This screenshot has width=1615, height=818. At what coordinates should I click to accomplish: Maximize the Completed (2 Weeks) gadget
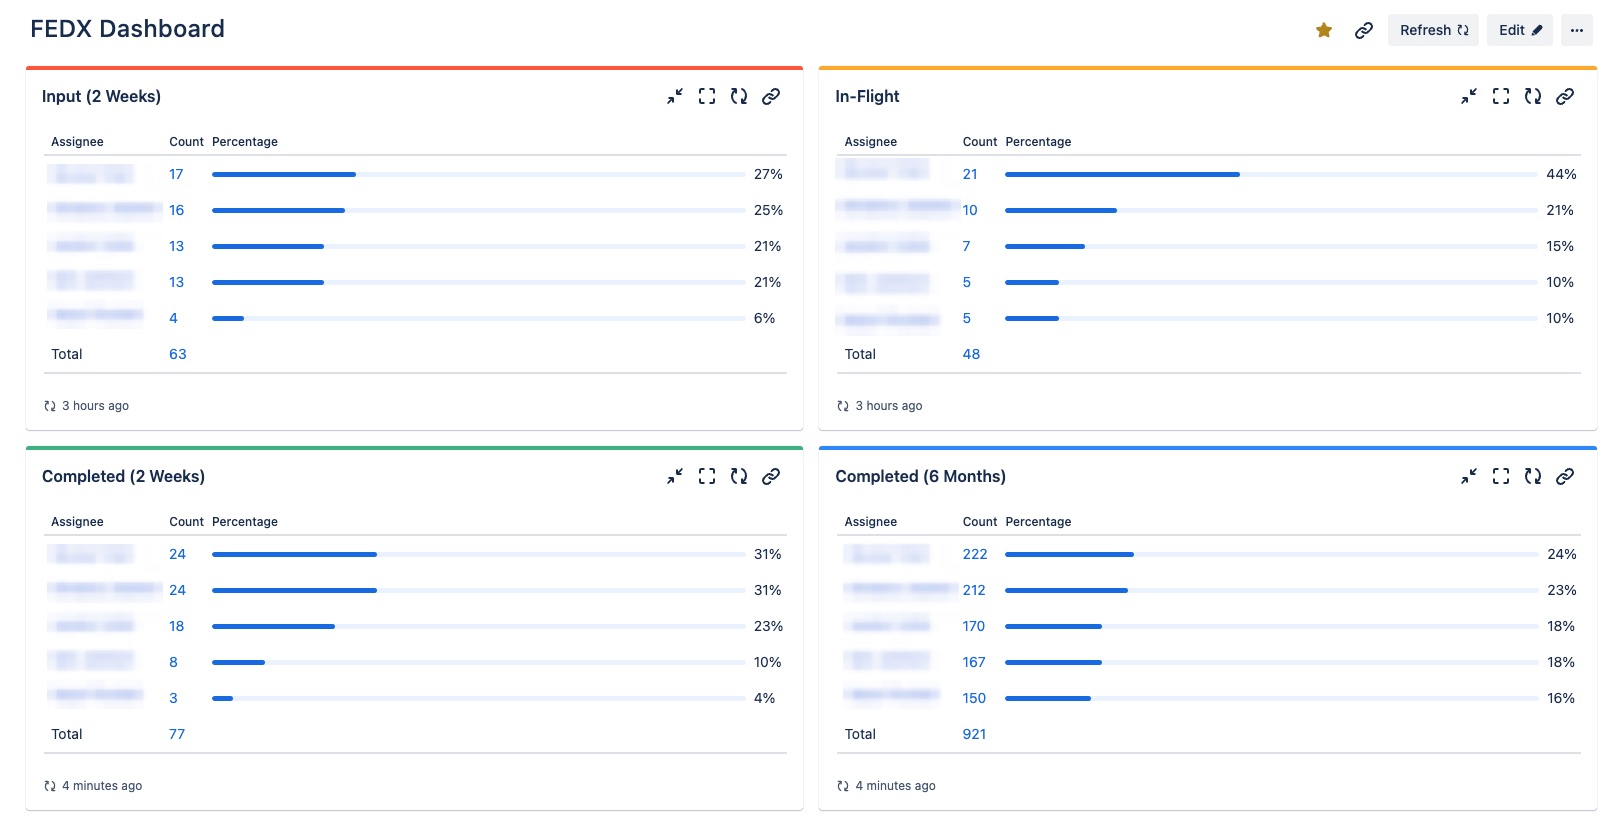coord(707,476)
